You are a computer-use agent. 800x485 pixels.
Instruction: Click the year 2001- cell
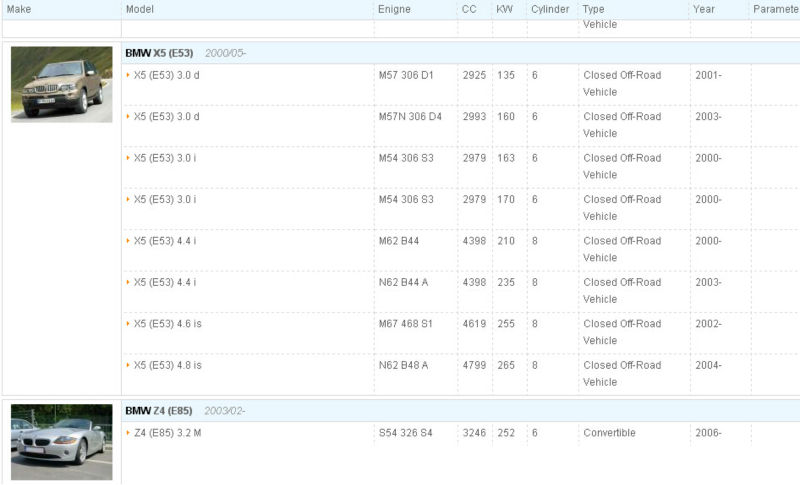tap(708, 75)
